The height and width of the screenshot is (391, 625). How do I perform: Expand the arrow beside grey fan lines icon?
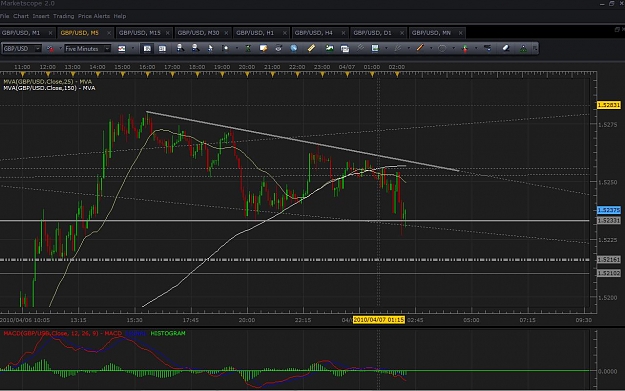pos(409,48)
